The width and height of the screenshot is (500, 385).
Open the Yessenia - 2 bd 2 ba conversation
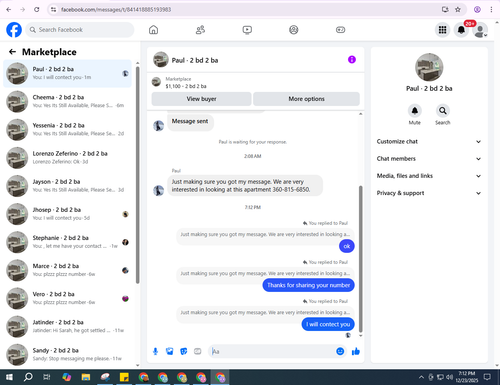[x=67, y=129]
